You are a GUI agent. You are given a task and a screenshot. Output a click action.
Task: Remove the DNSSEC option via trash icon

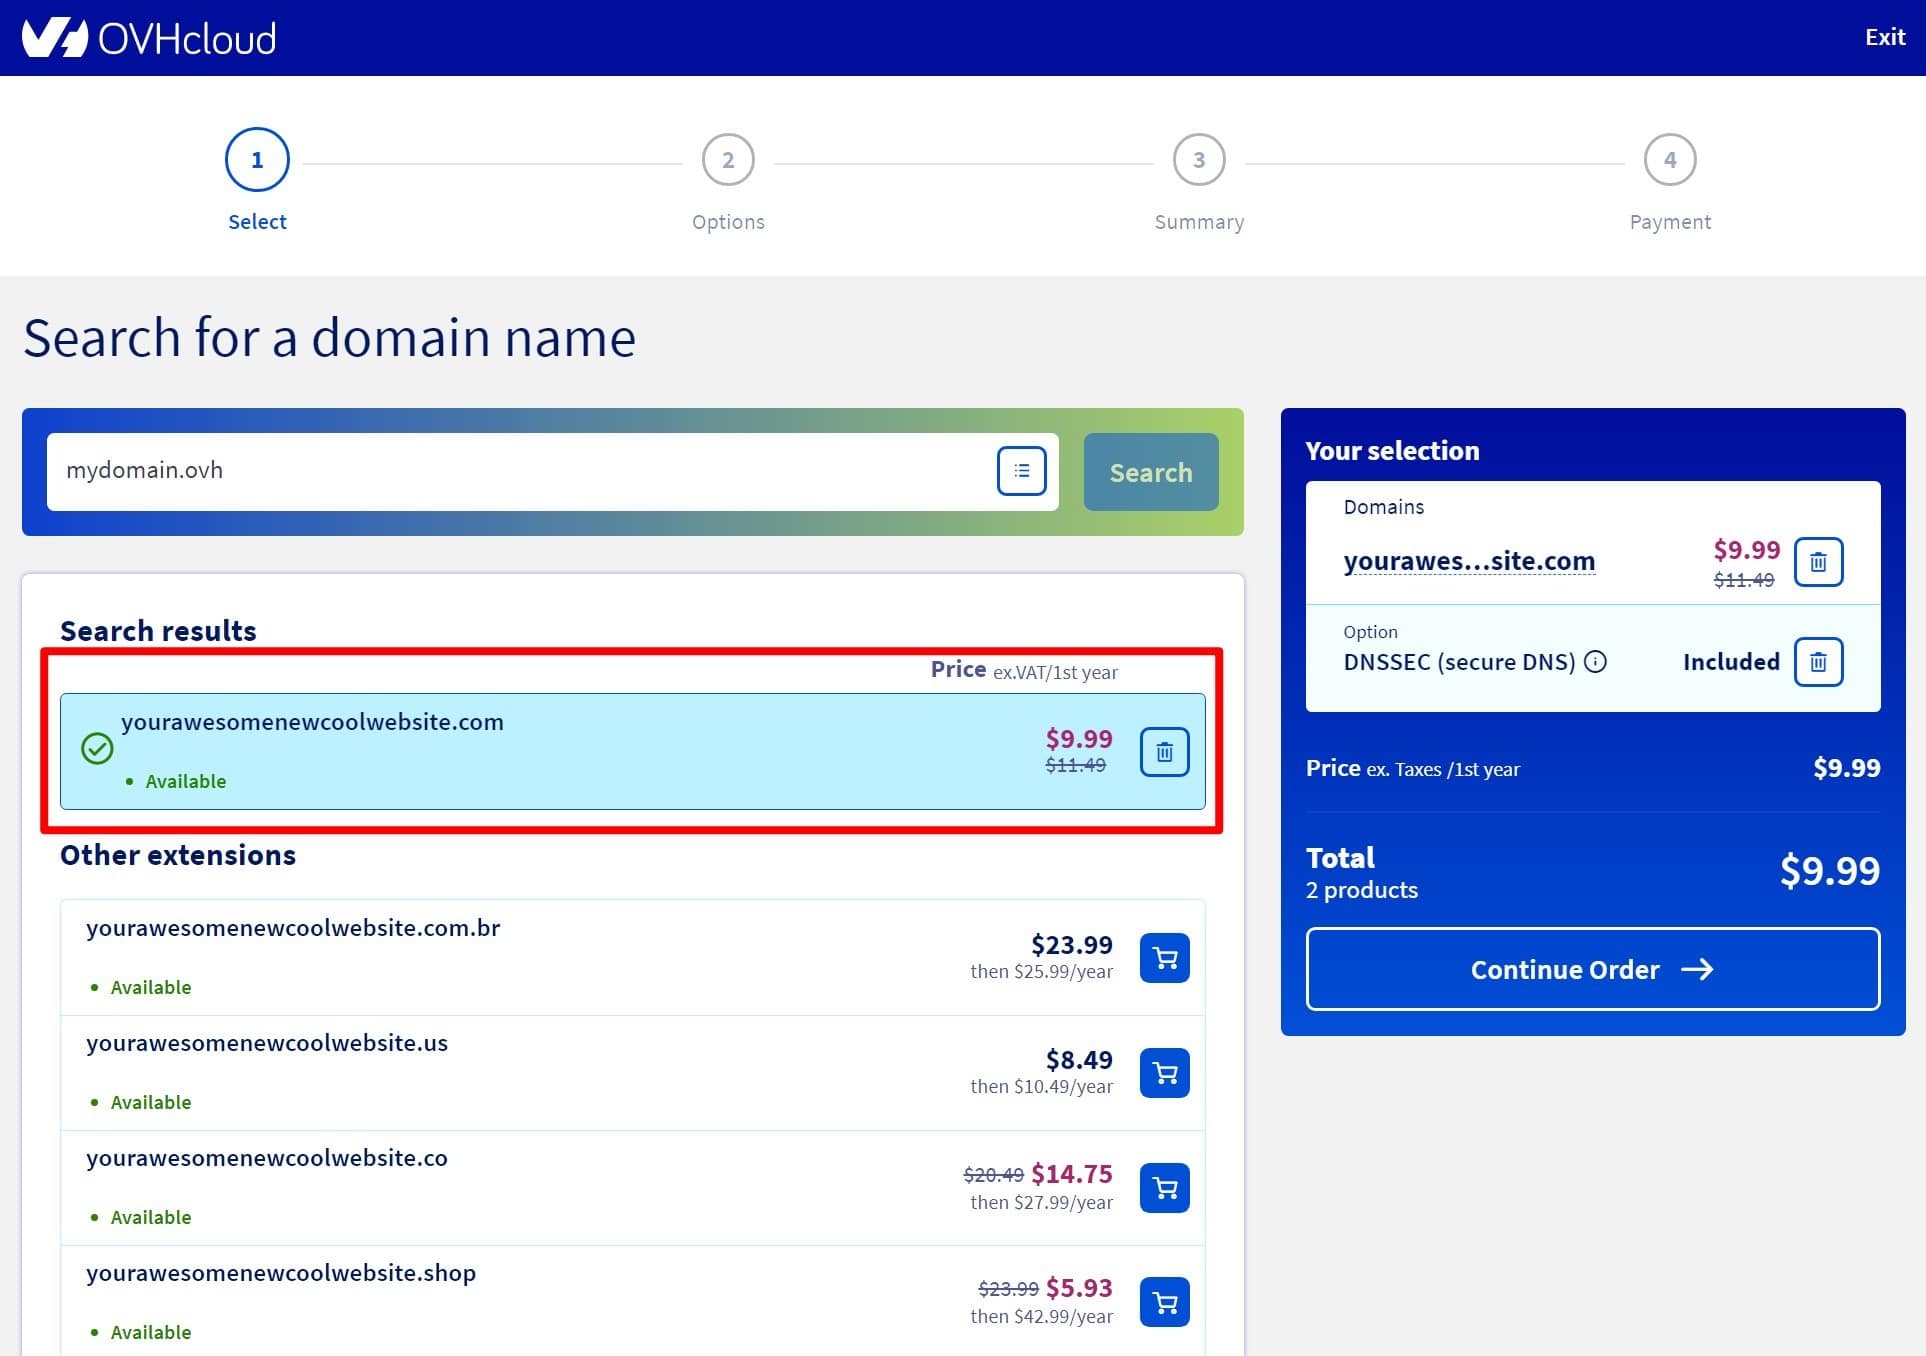point(1818,661)
